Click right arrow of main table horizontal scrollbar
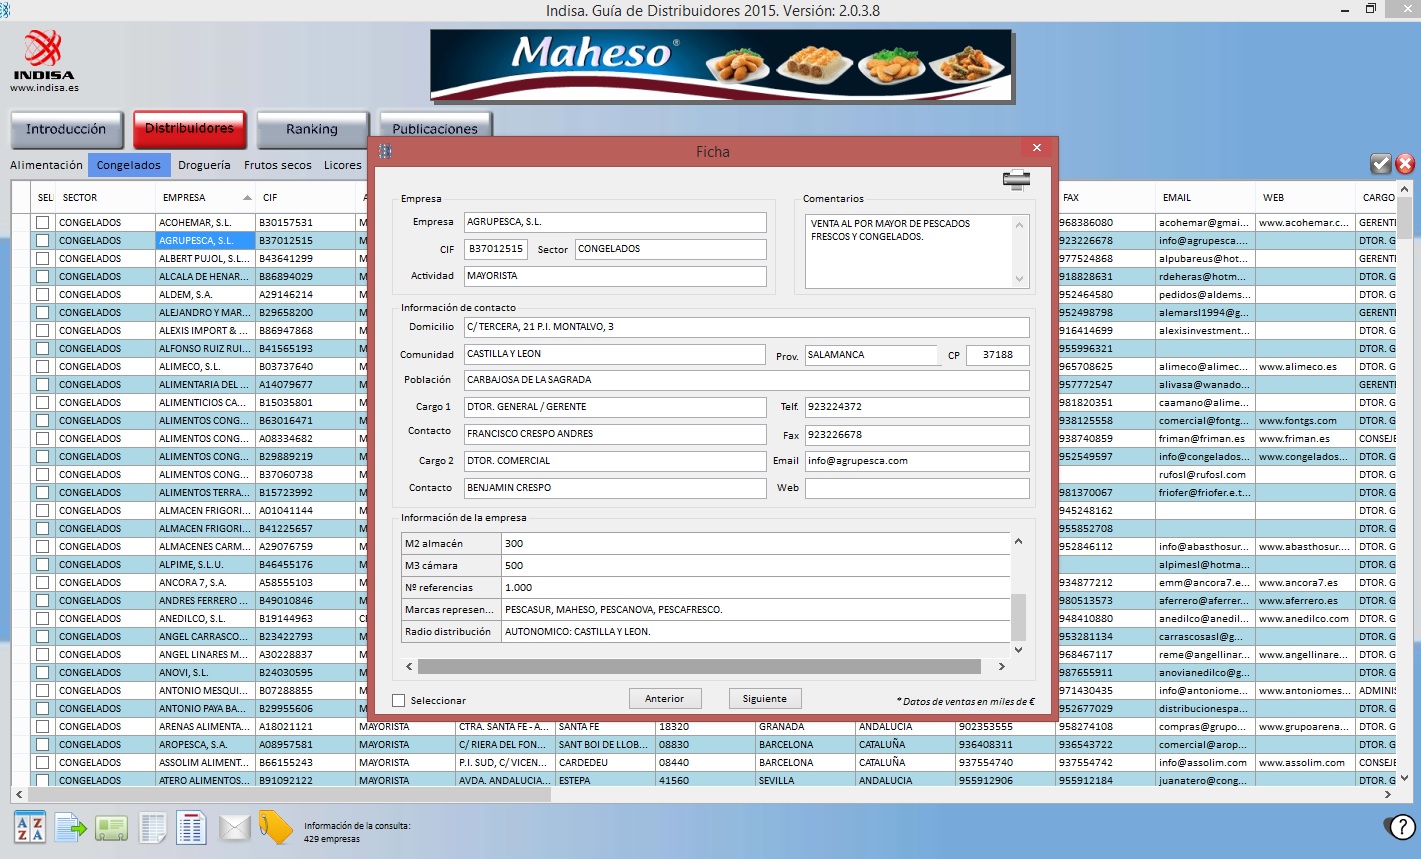 (1387, 794)
